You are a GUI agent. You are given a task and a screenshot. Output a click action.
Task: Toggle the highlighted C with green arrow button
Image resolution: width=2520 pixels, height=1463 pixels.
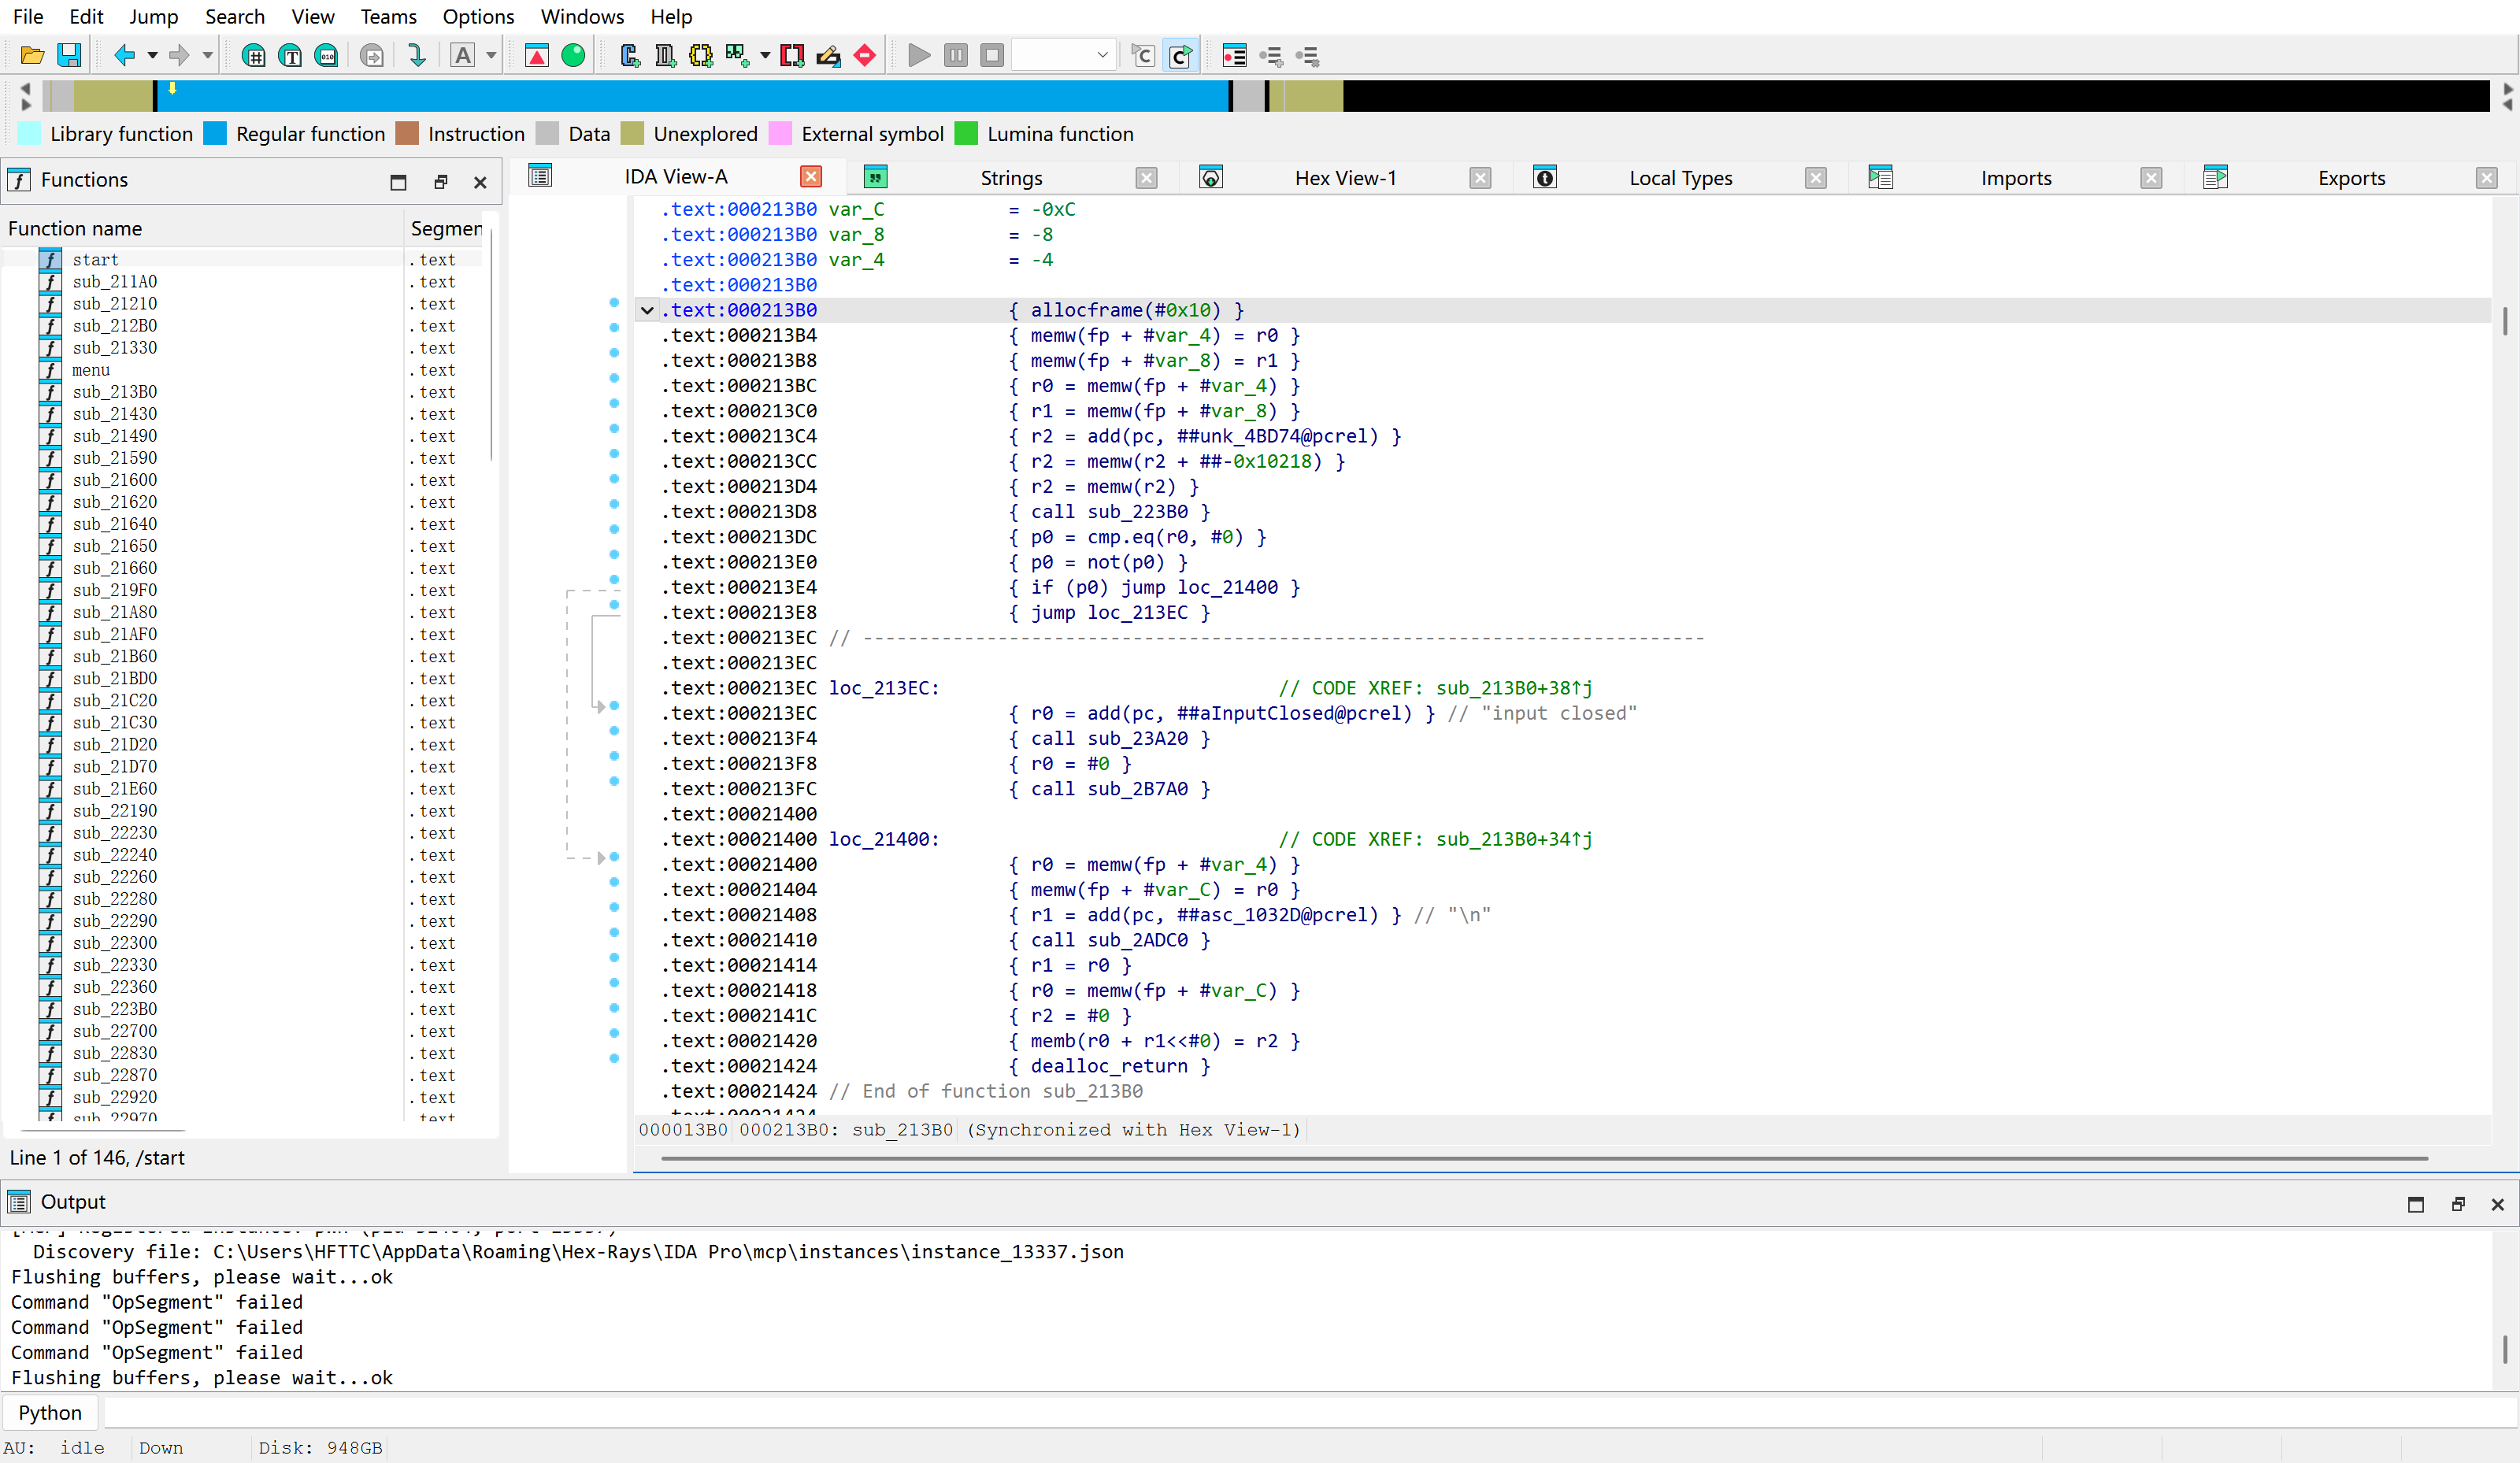coord(1181,56)
